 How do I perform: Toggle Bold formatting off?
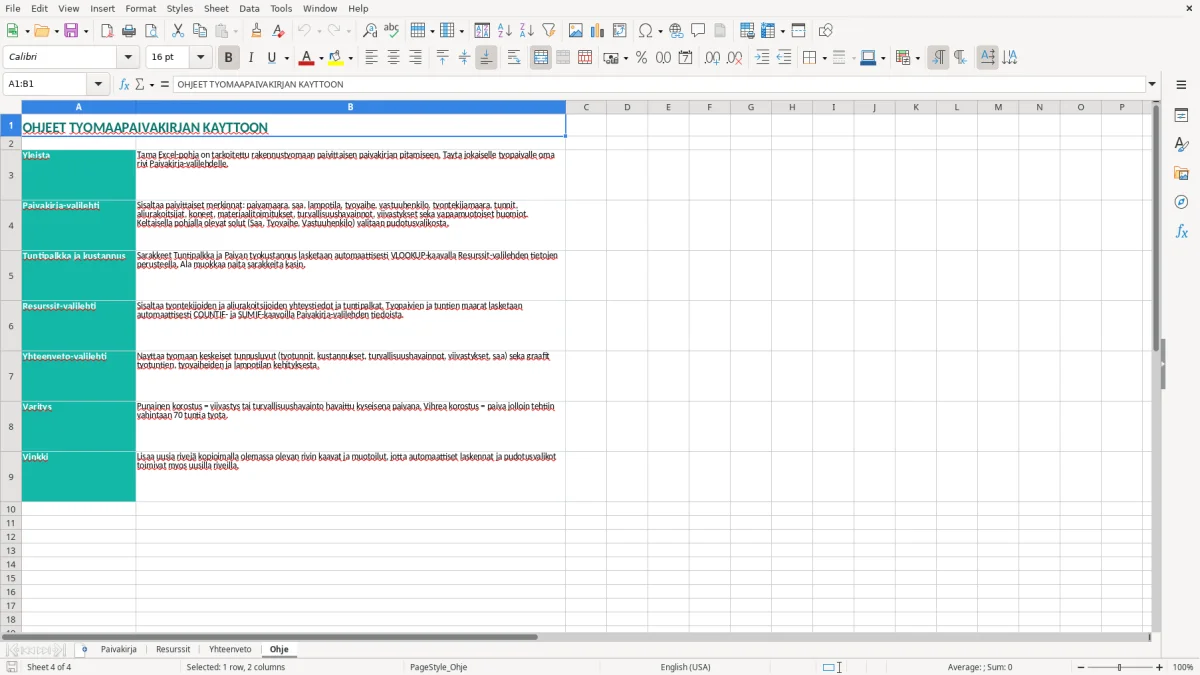click(229, 58)
